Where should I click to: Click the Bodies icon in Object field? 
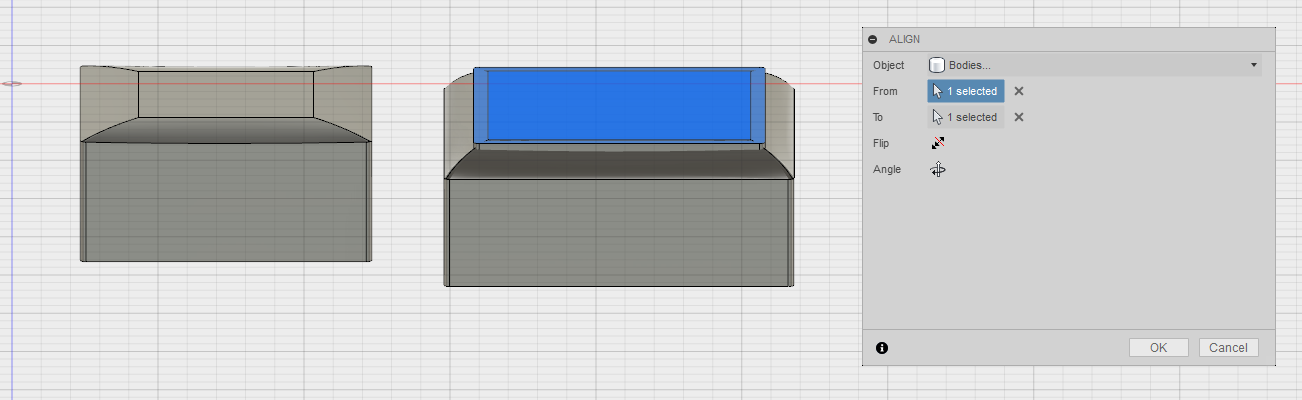coord(937,65)
